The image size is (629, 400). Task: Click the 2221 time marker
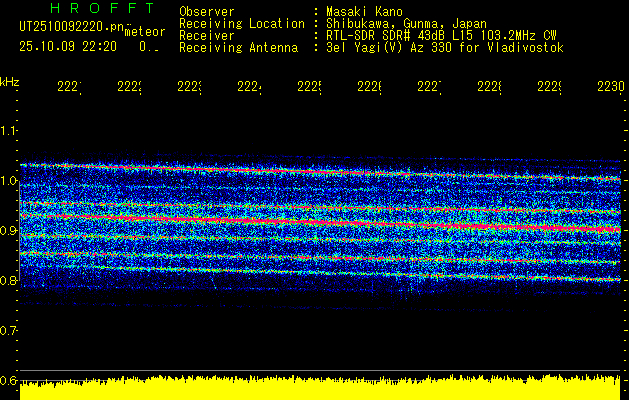pyautogui.click(x=69, y=86)
